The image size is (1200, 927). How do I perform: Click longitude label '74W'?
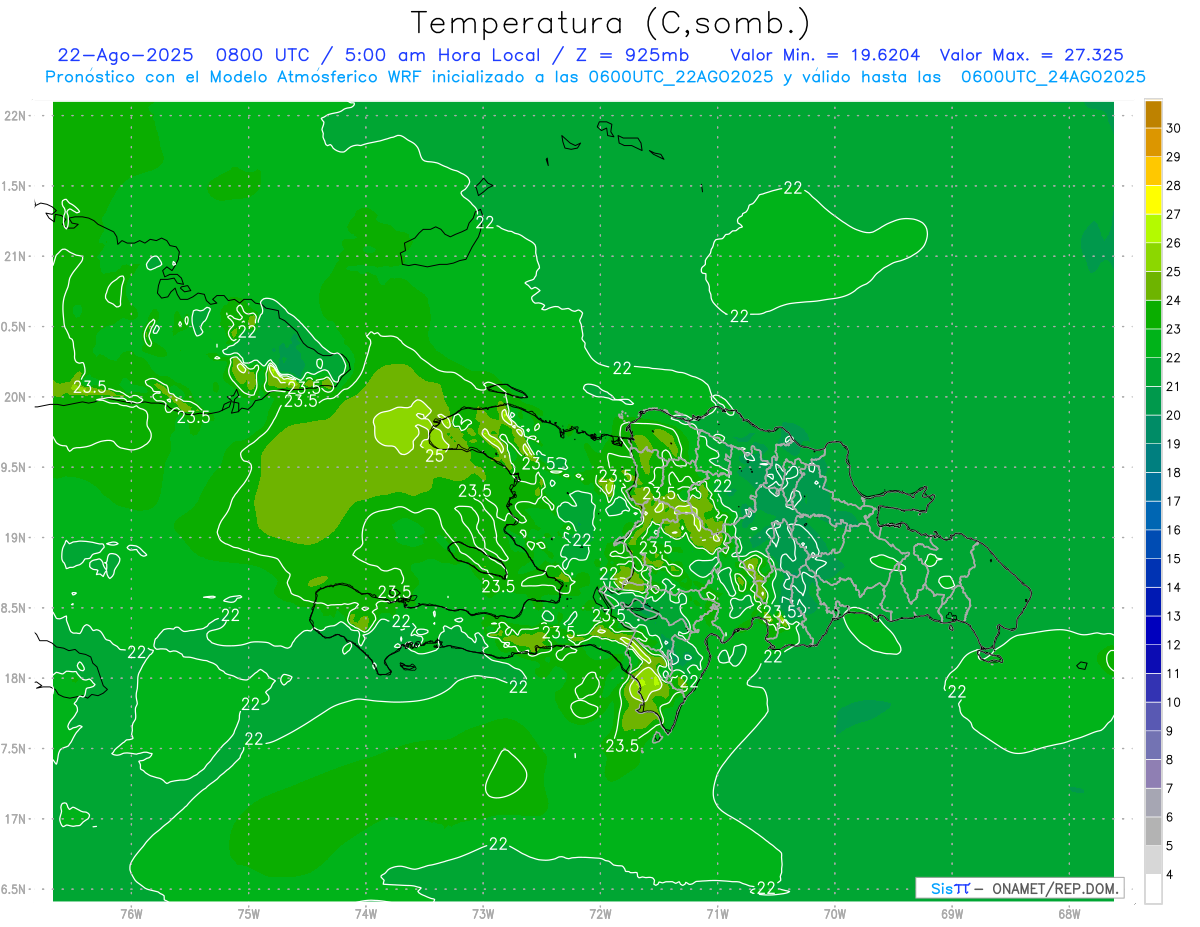(x=366, y=913)
